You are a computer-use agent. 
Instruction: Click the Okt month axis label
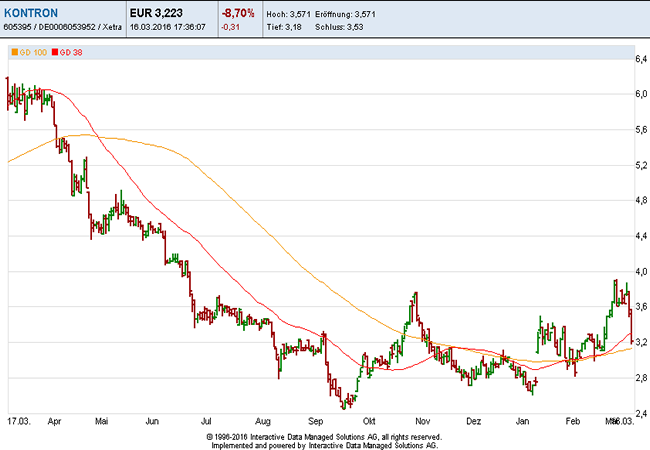point(369,421)
